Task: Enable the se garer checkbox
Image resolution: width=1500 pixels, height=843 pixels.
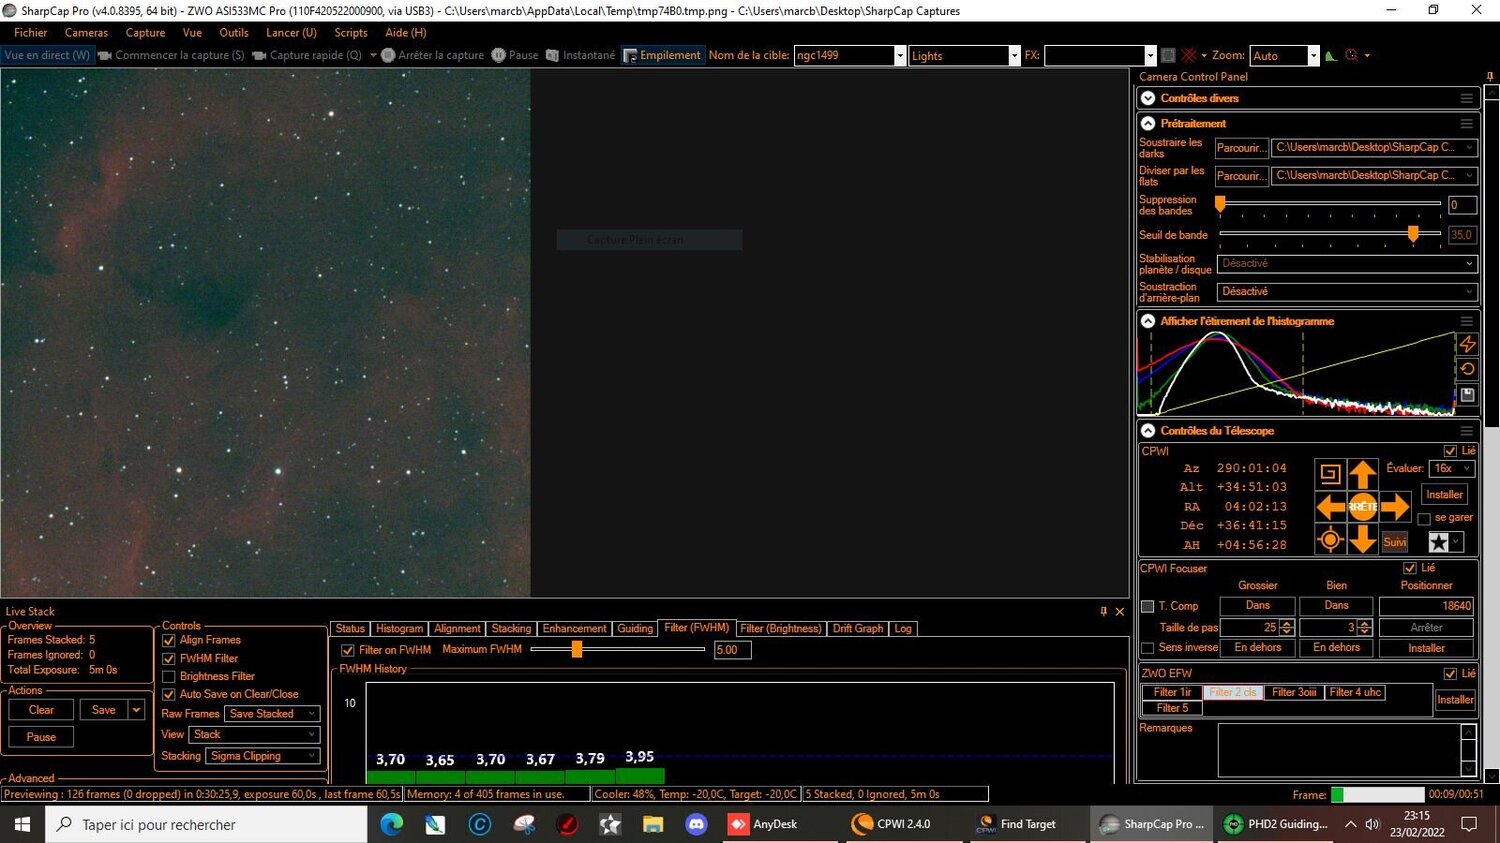Action: [x=1425, y=517]
